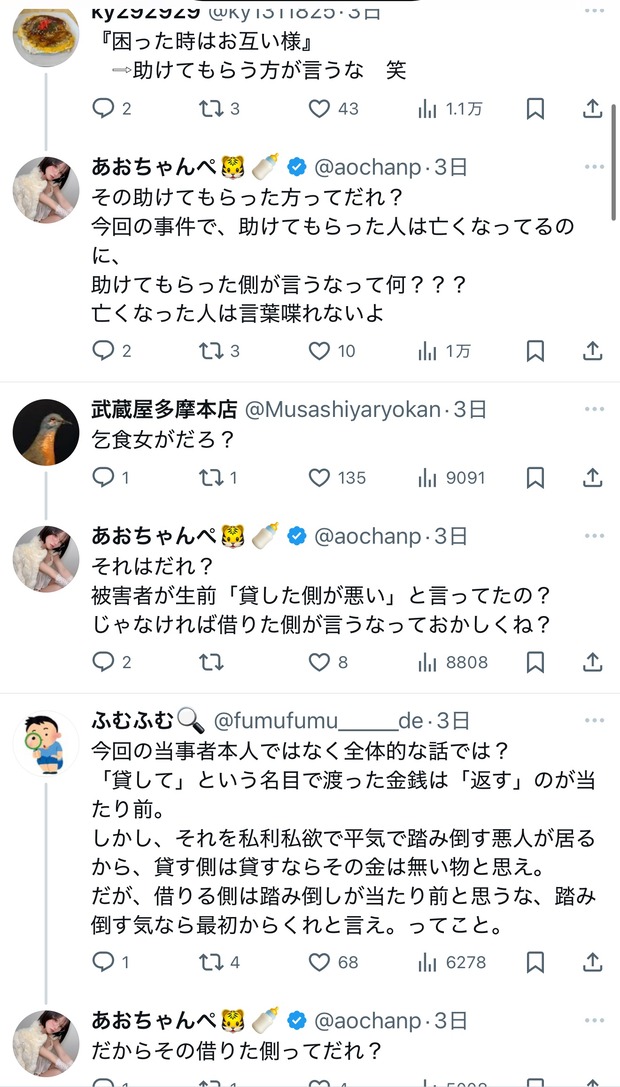This screenshot has width=620, height=1087.
Task: Like the tweet with 135 likes
Action: 319,478
